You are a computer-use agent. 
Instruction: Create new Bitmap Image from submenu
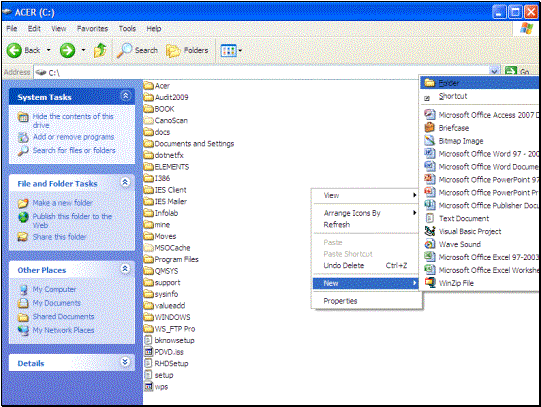480,141
